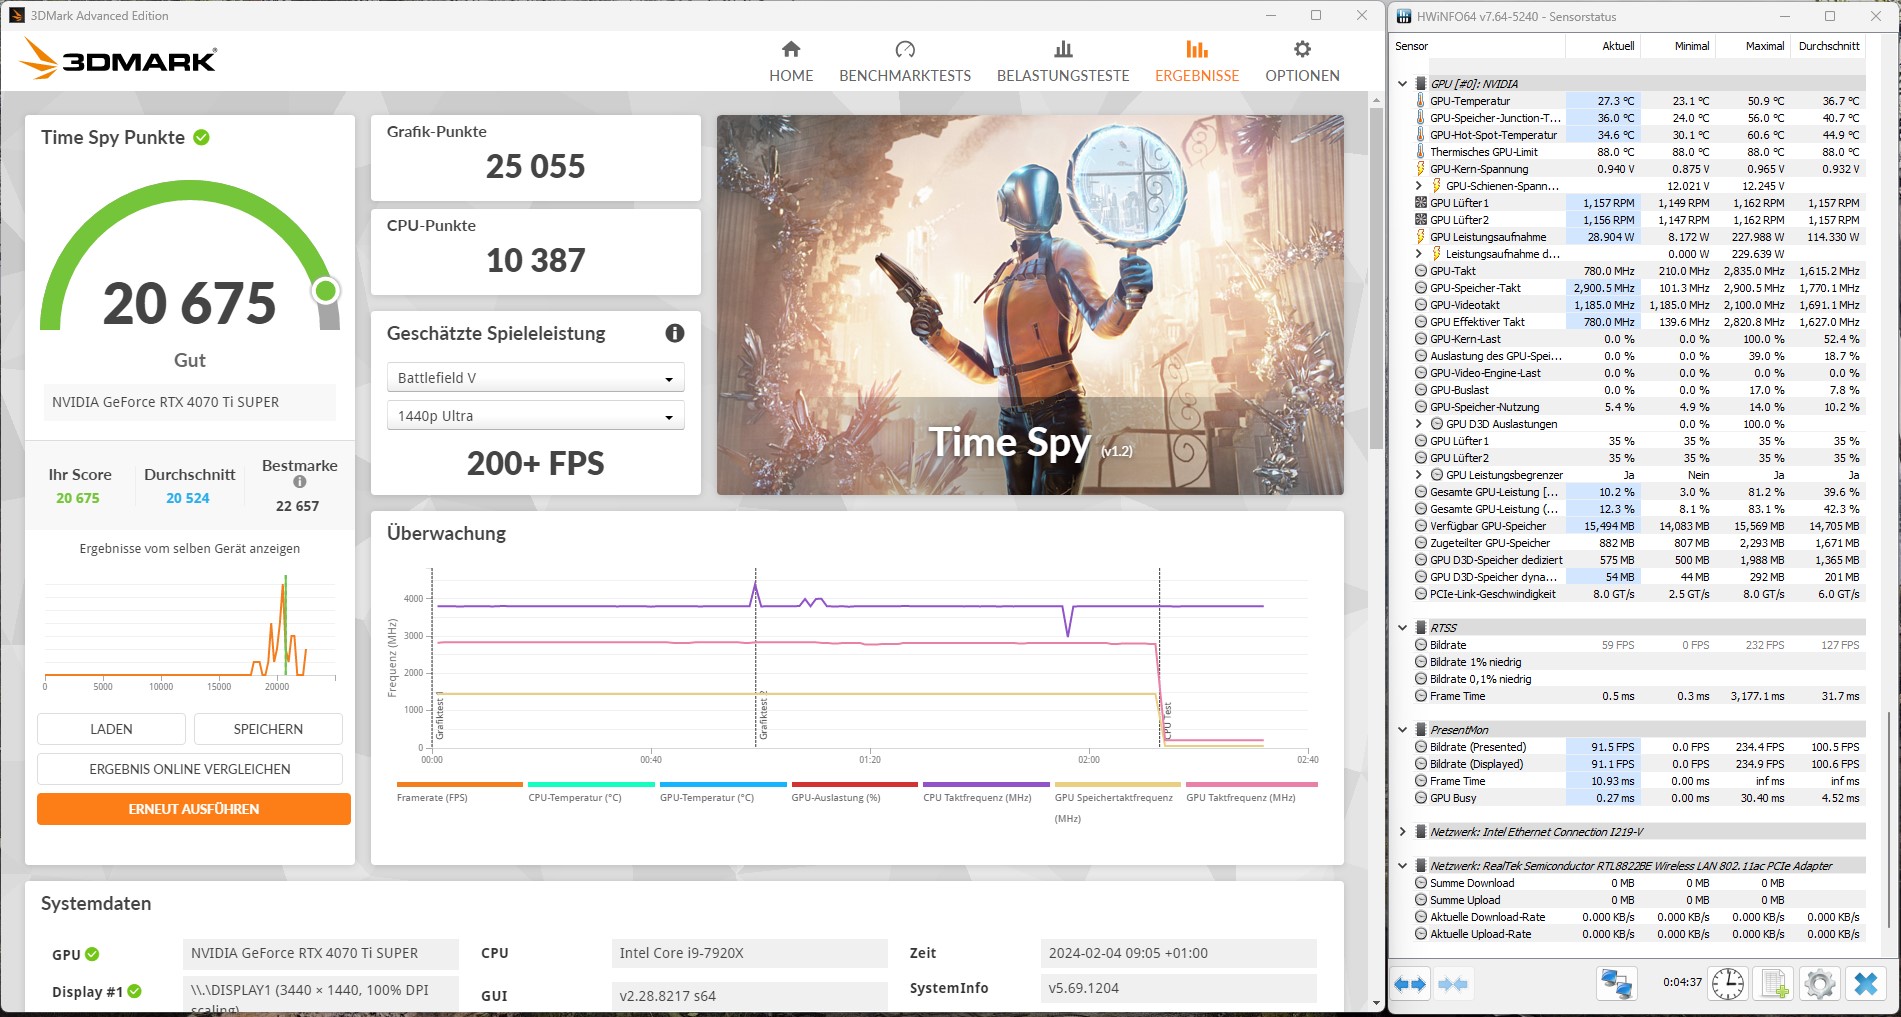The height and width of the screenshot is (1017, 1901).
Task: Go to the HOME tab
Action: (x=791, y=61)
